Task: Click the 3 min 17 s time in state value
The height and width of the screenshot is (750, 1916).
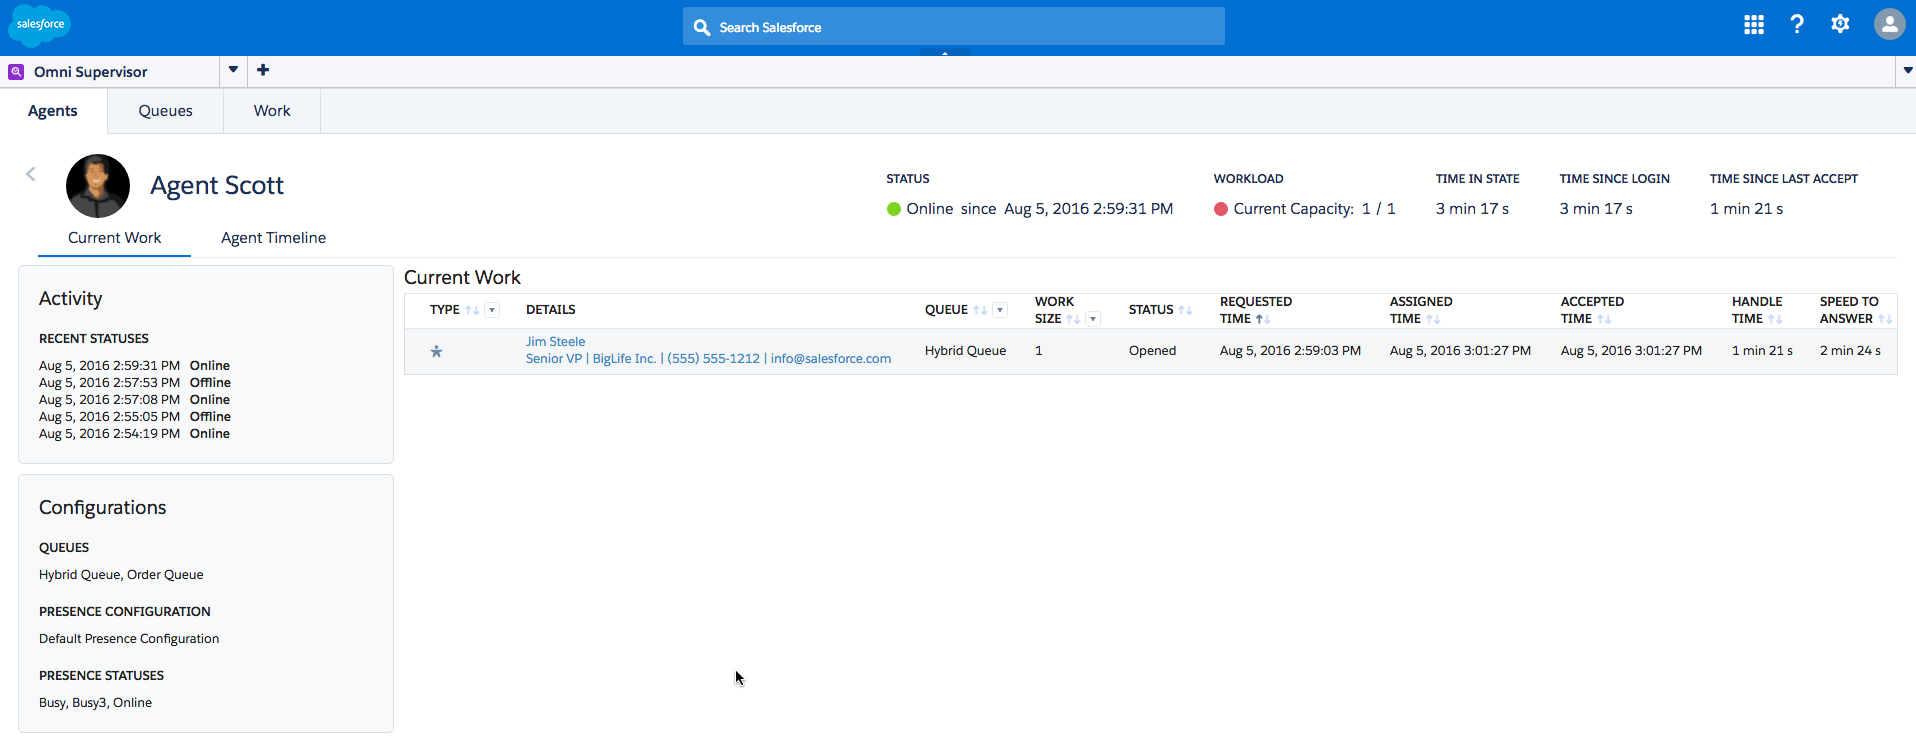Action: 1472,209
